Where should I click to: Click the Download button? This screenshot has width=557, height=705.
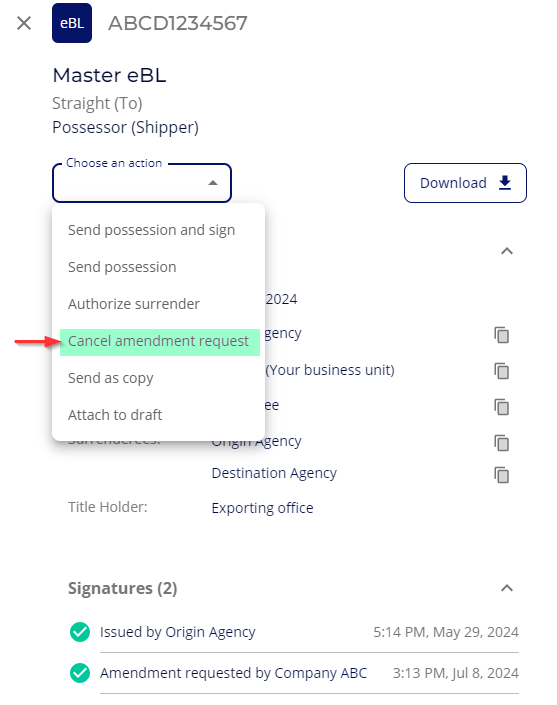click(465, 183)
